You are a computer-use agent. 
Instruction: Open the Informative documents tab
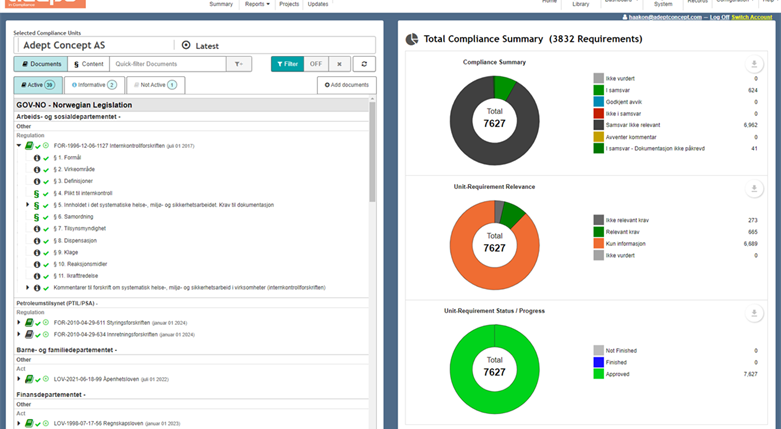[94, 85]
